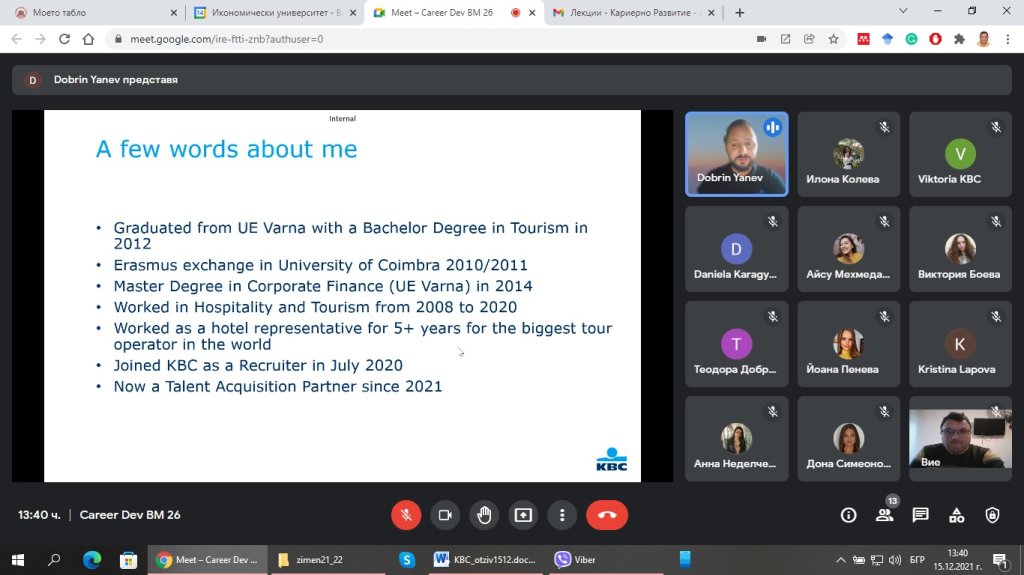The image size is (1024, 575).
Task: Close the Моето табло tab
Action: tap(174, 12)
